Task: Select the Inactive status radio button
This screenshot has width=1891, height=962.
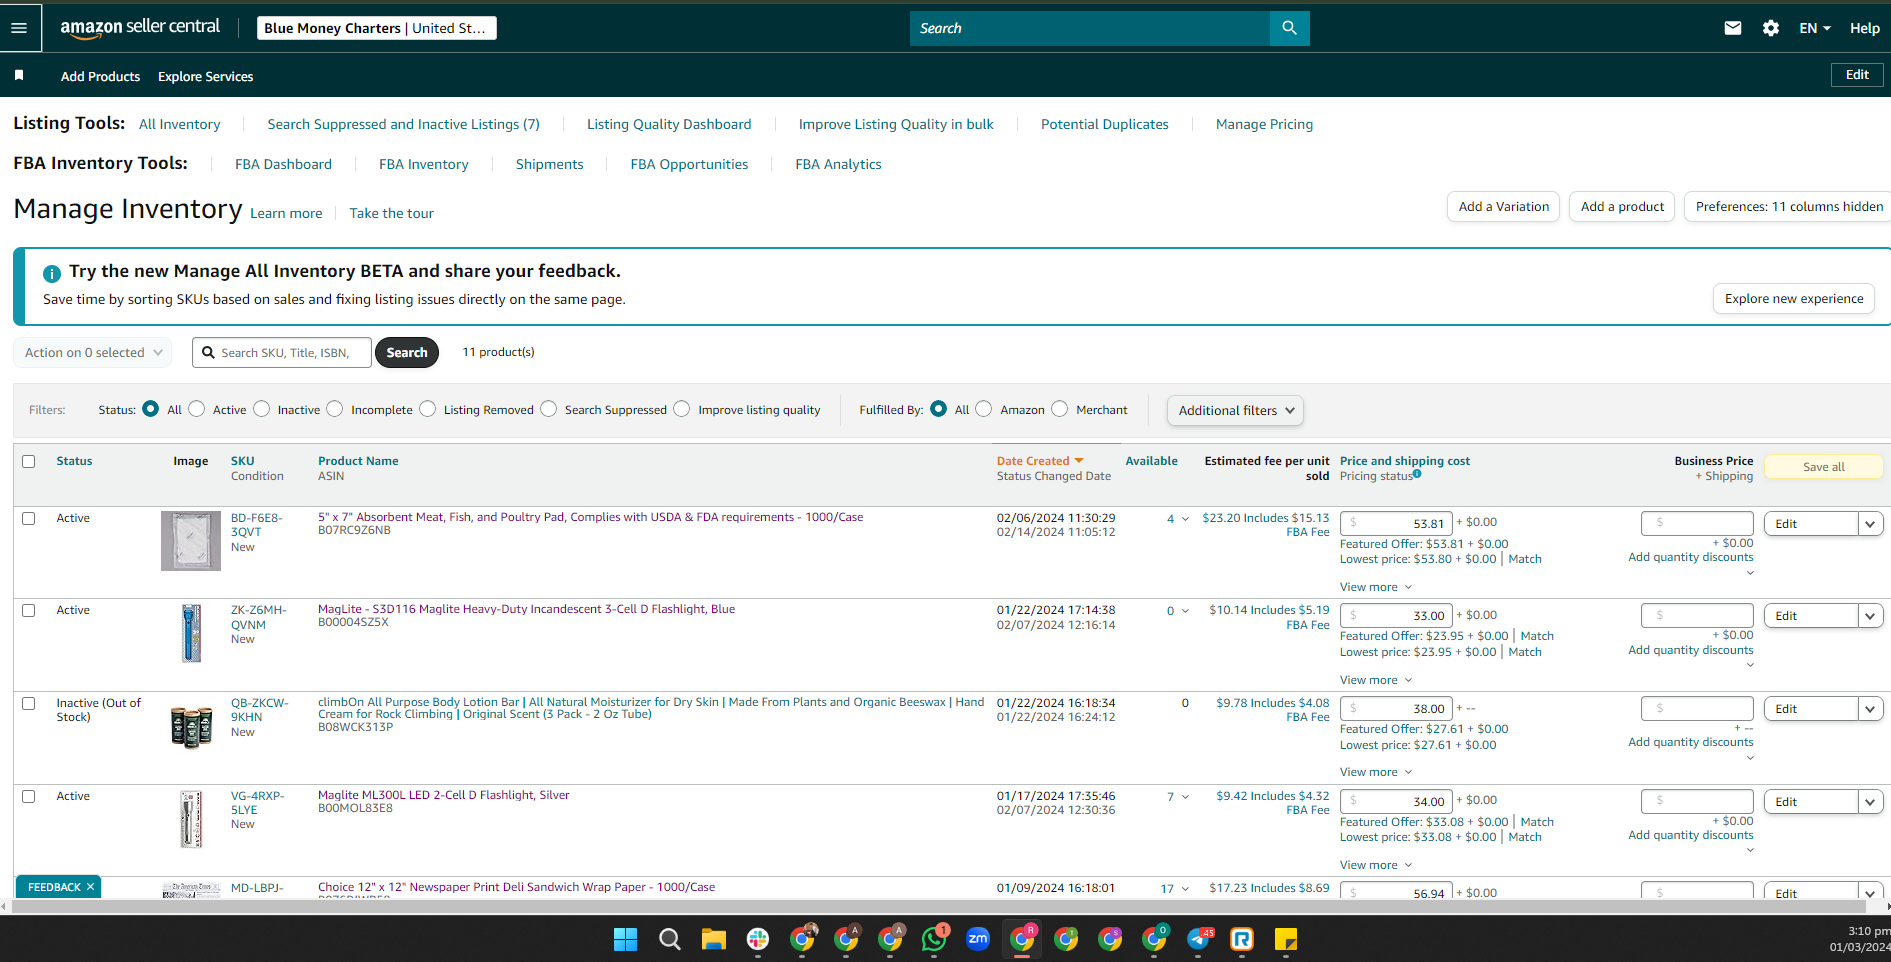Action: pos(262,409)
